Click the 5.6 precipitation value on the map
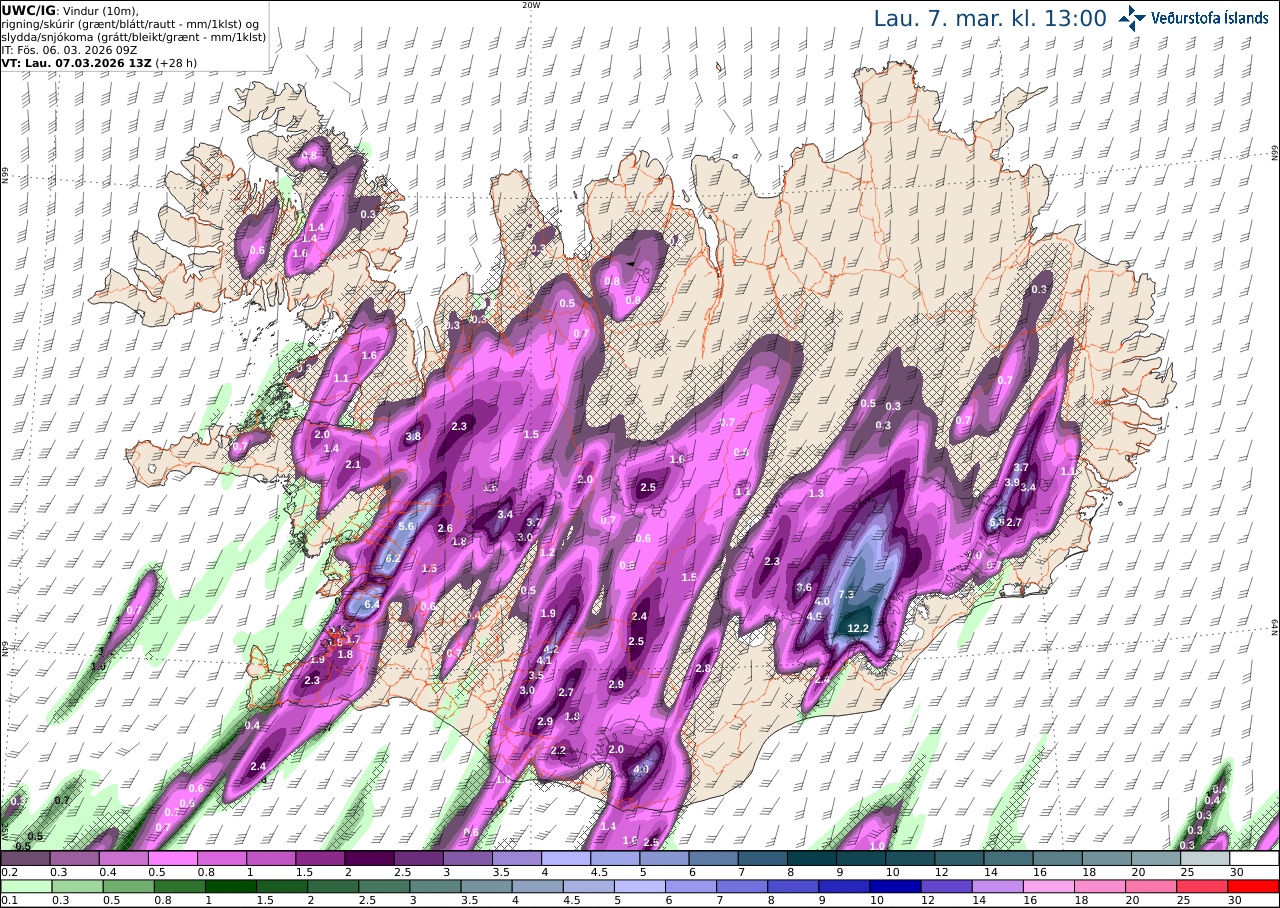 (406, 526)
